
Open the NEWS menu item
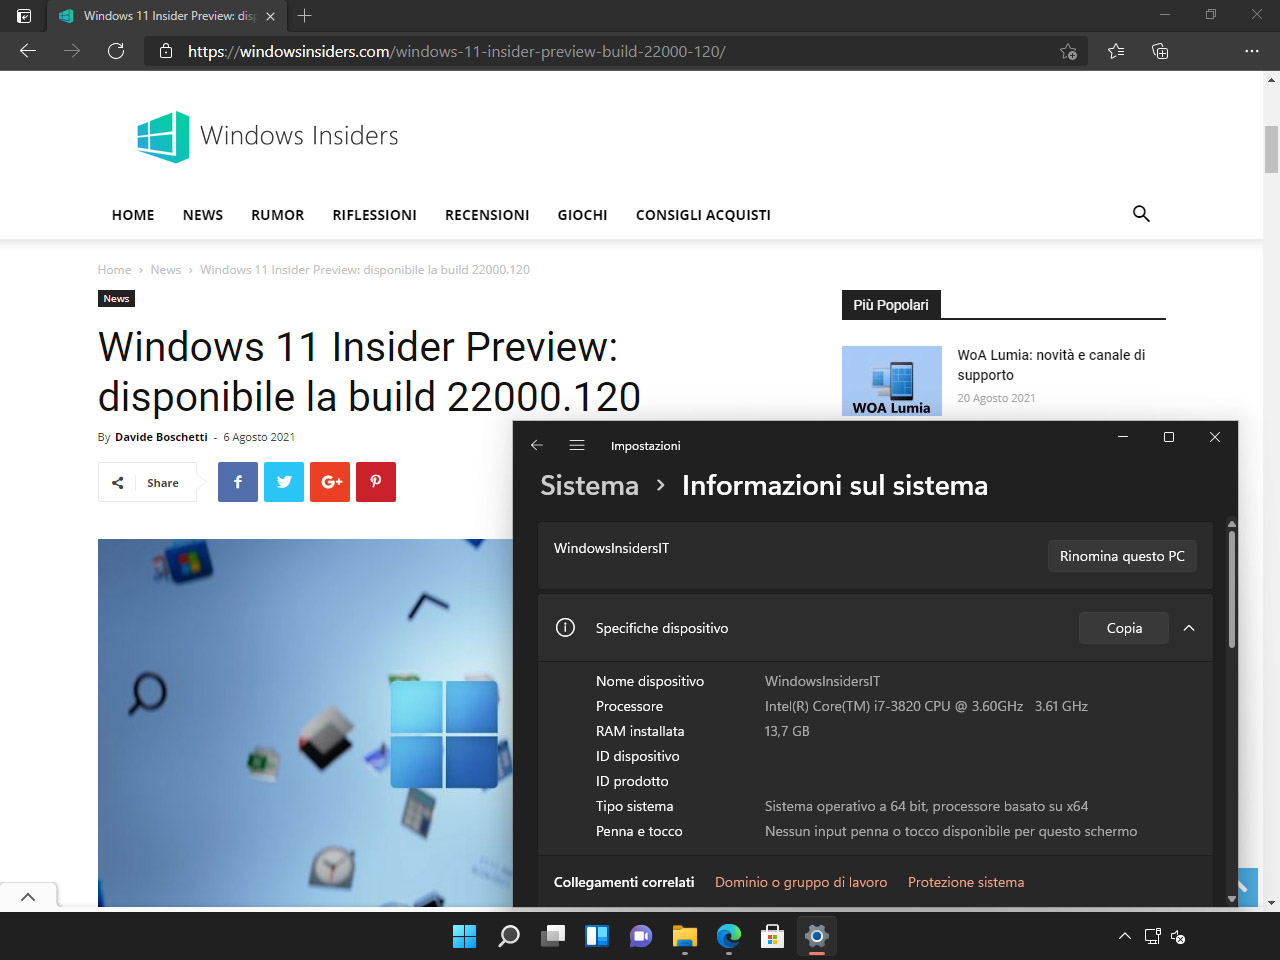203,215
